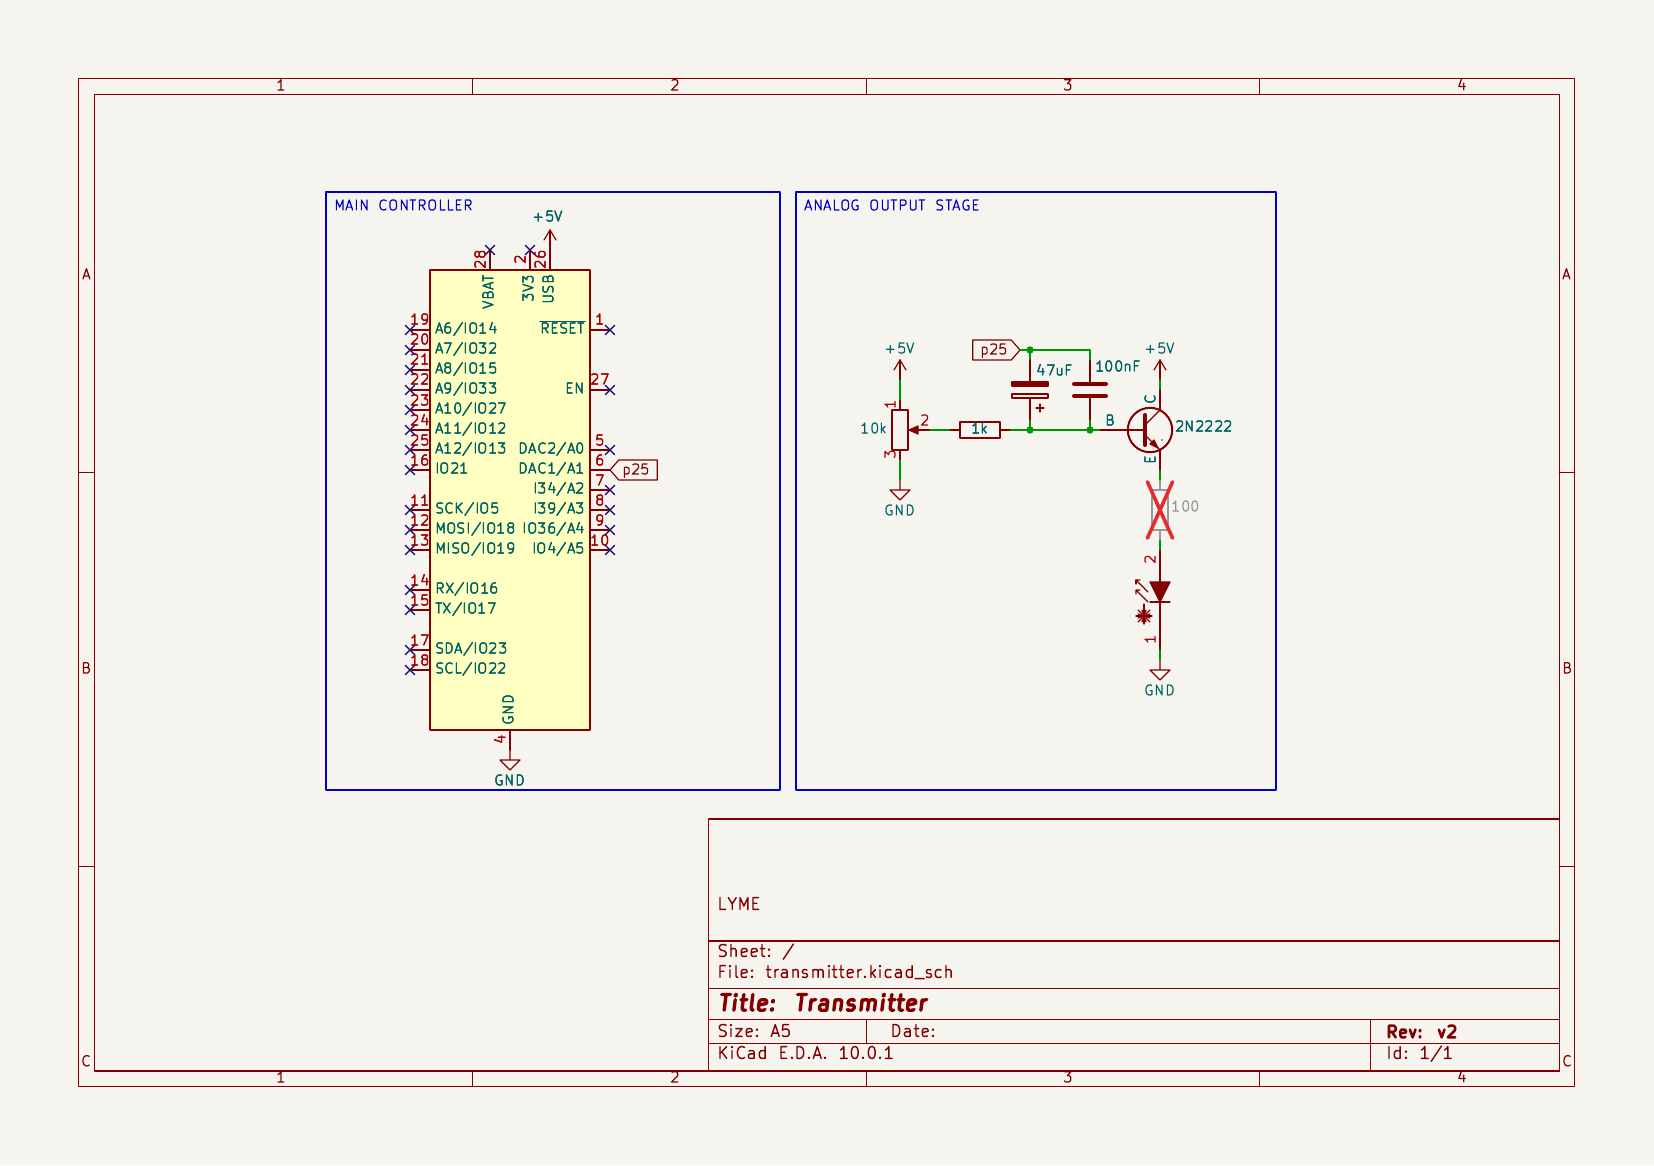Click the 10k value text
The height and width of the screenshot is (1166, 1654).
pyautogui.click(x=873, y=429)
